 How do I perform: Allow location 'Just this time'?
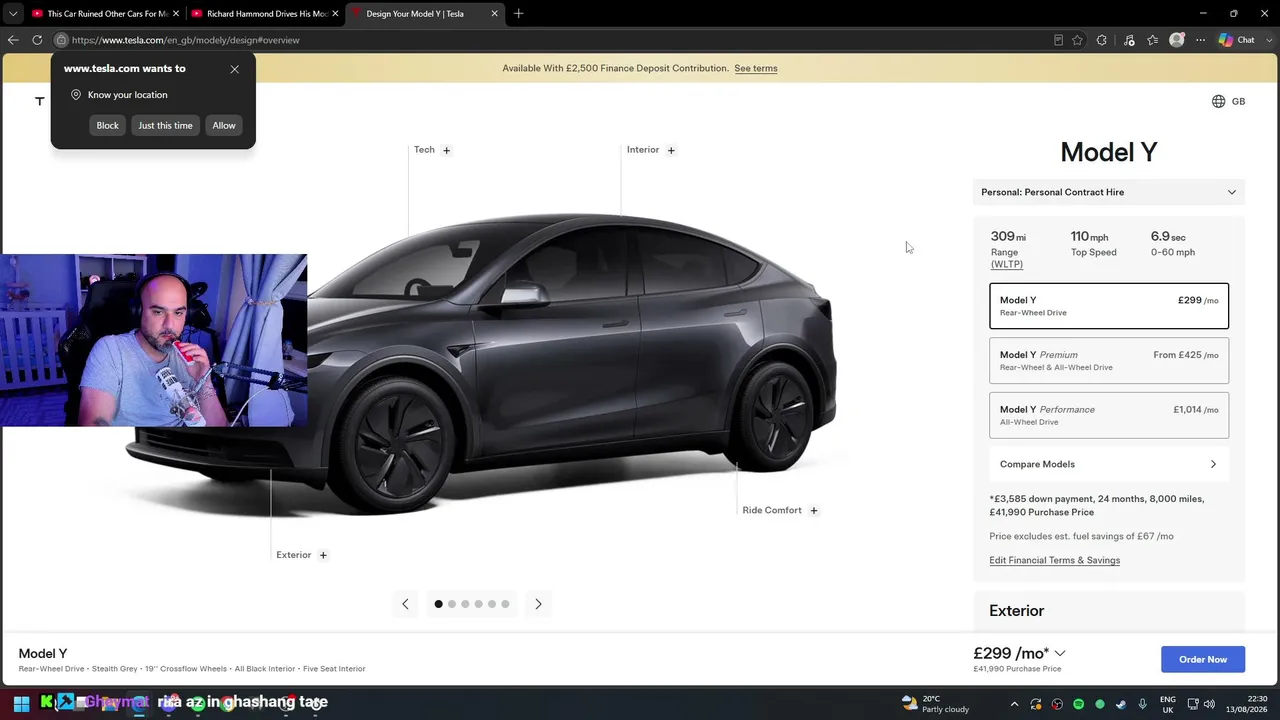tap(165, 126)
